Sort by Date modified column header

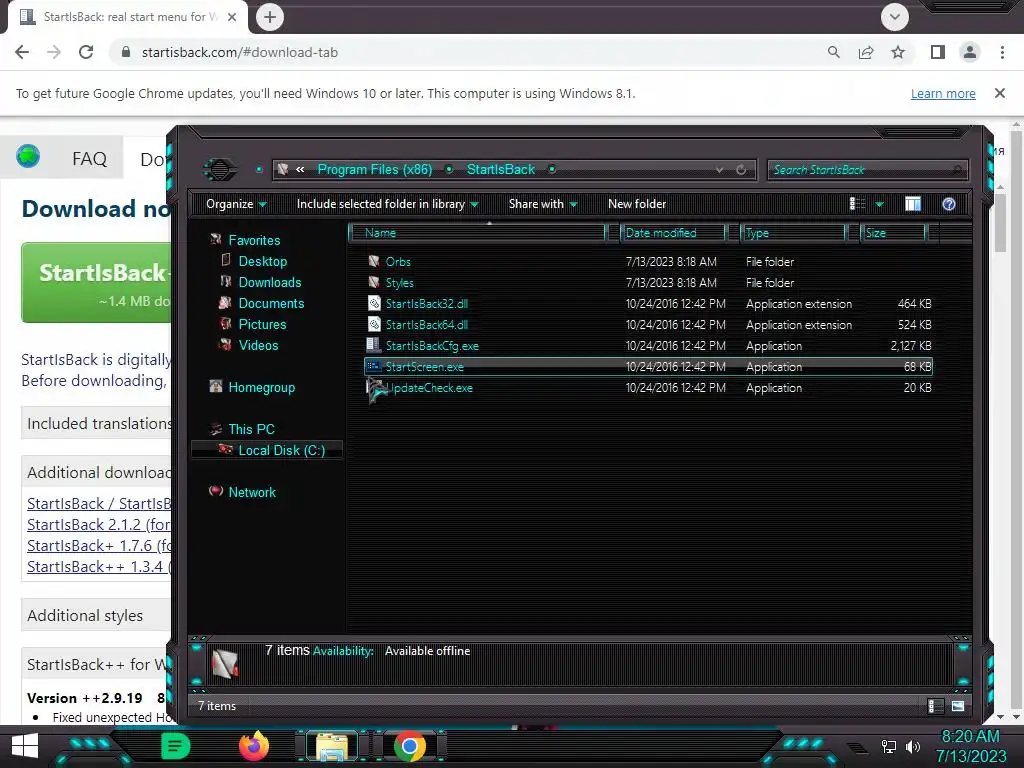[x=673, y=233]
